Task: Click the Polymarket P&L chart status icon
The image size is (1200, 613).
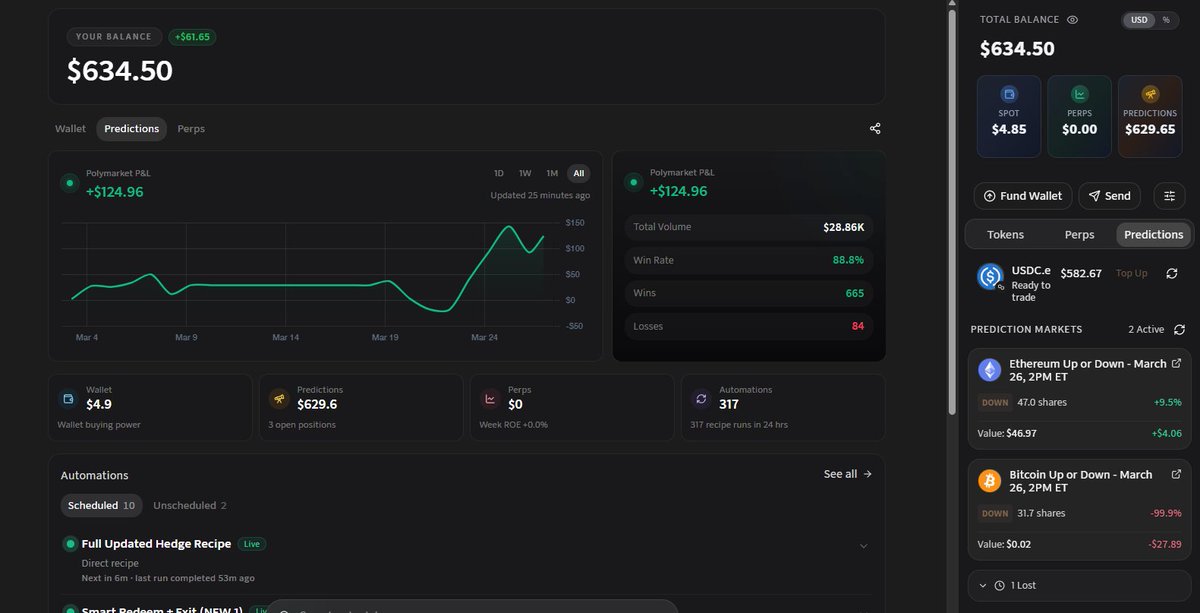Action: click(69, 183)
